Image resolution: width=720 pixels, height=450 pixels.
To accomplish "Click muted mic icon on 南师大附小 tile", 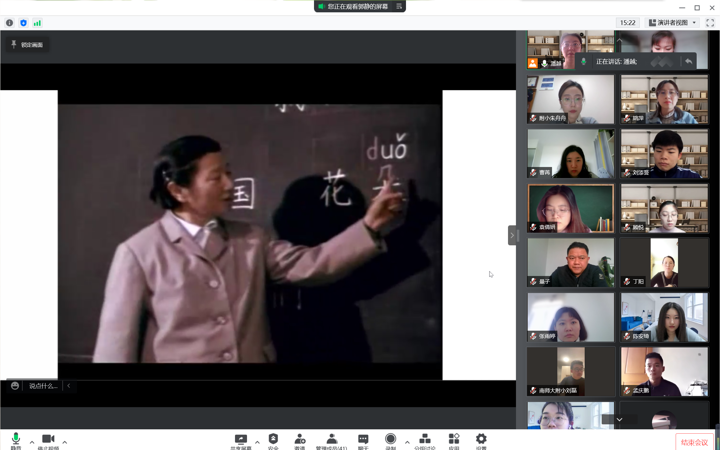I will pyautogui.click(x=533, y=390).
